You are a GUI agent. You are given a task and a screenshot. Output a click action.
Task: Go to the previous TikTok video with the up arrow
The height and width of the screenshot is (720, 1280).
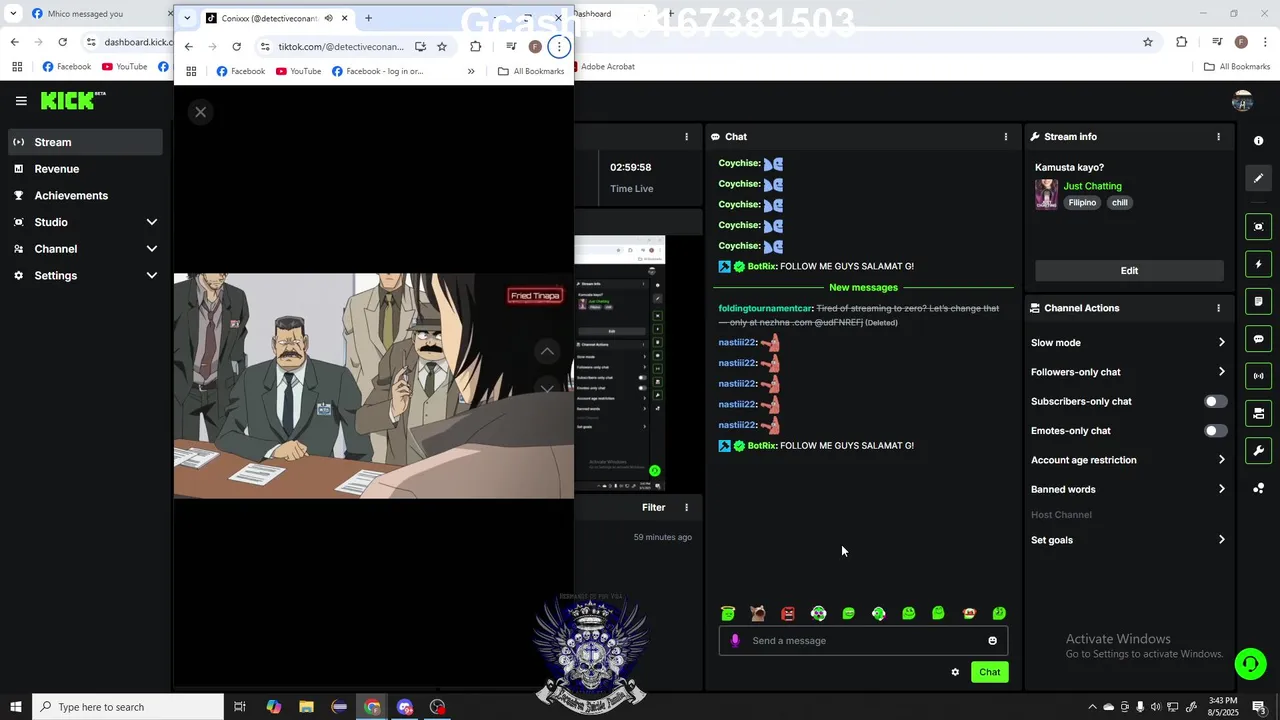pos(547,351)
